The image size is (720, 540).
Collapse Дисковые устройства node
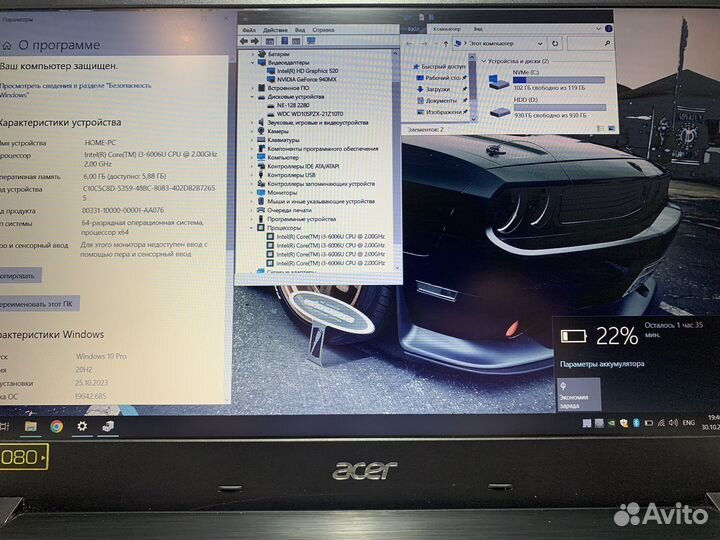(x=252, y=97)
